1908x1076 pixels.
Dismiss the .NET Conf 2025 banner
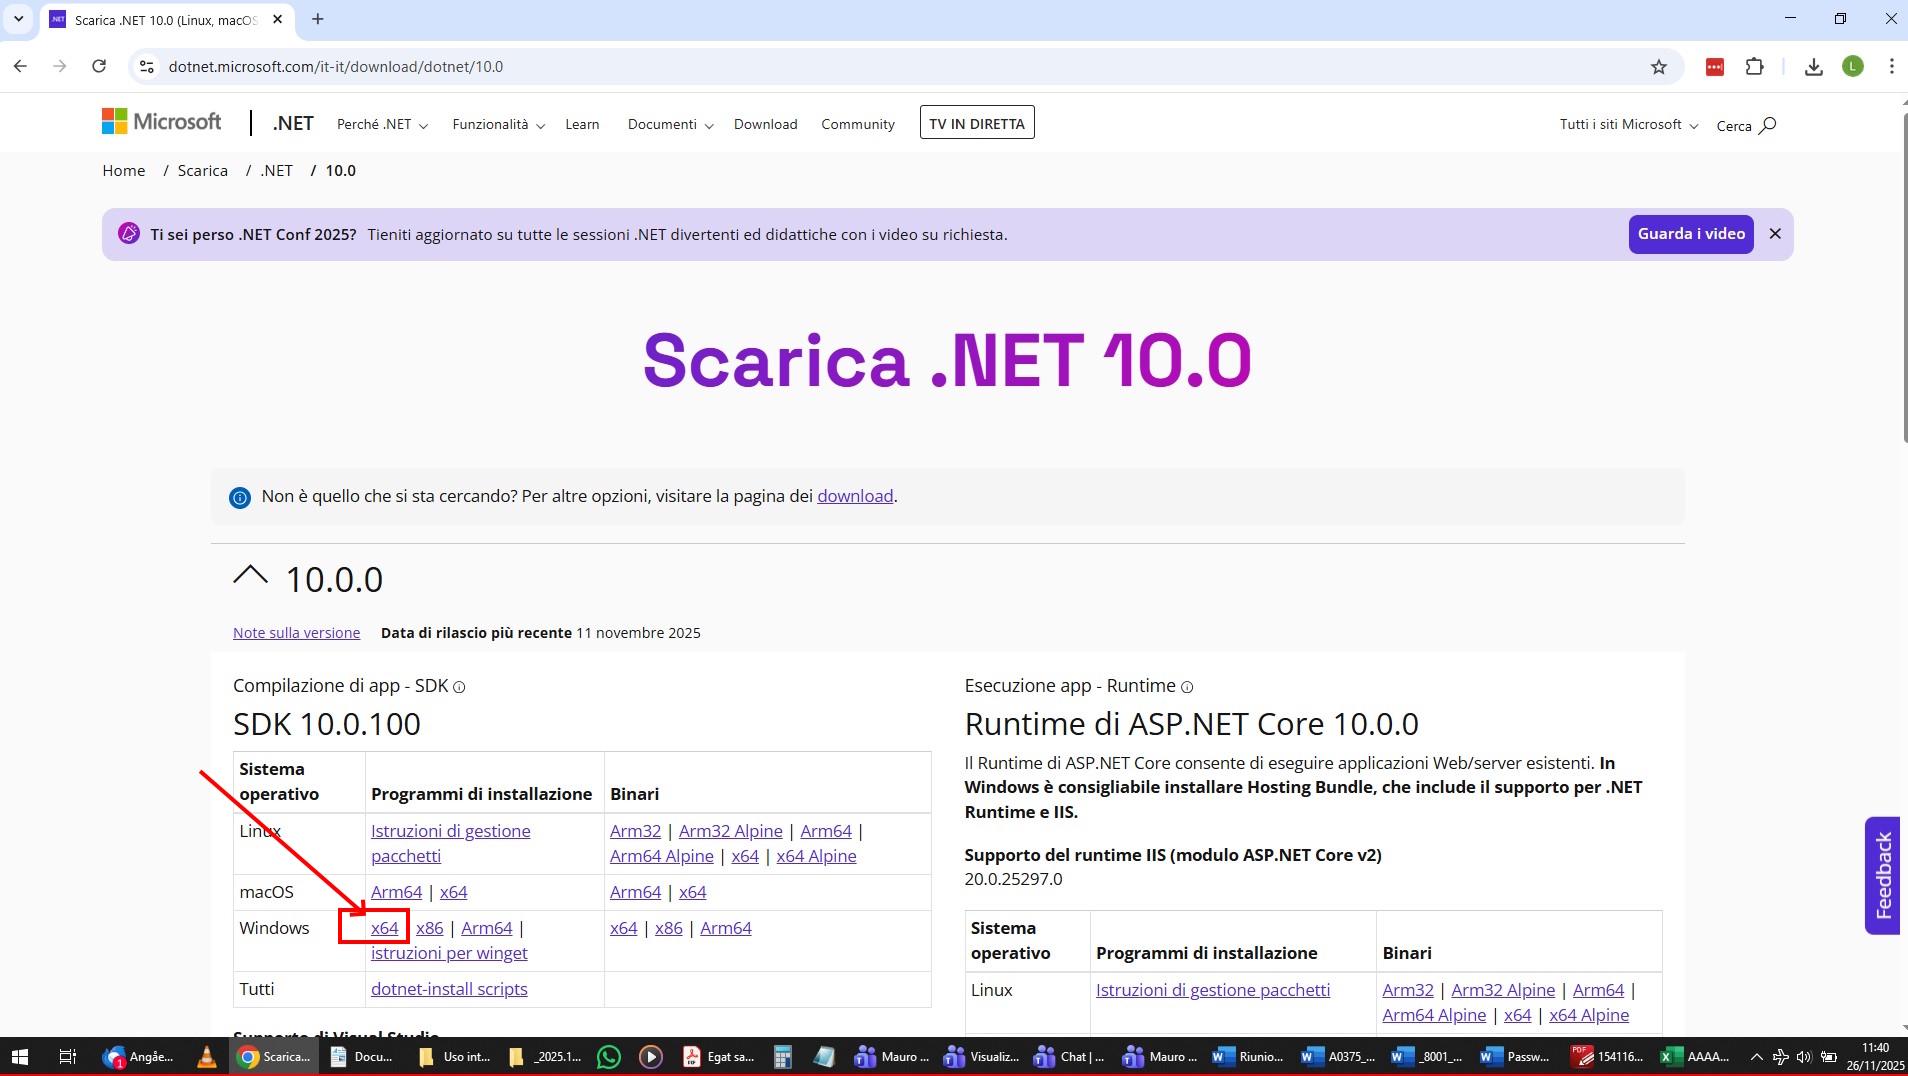tap(1775, 234)
